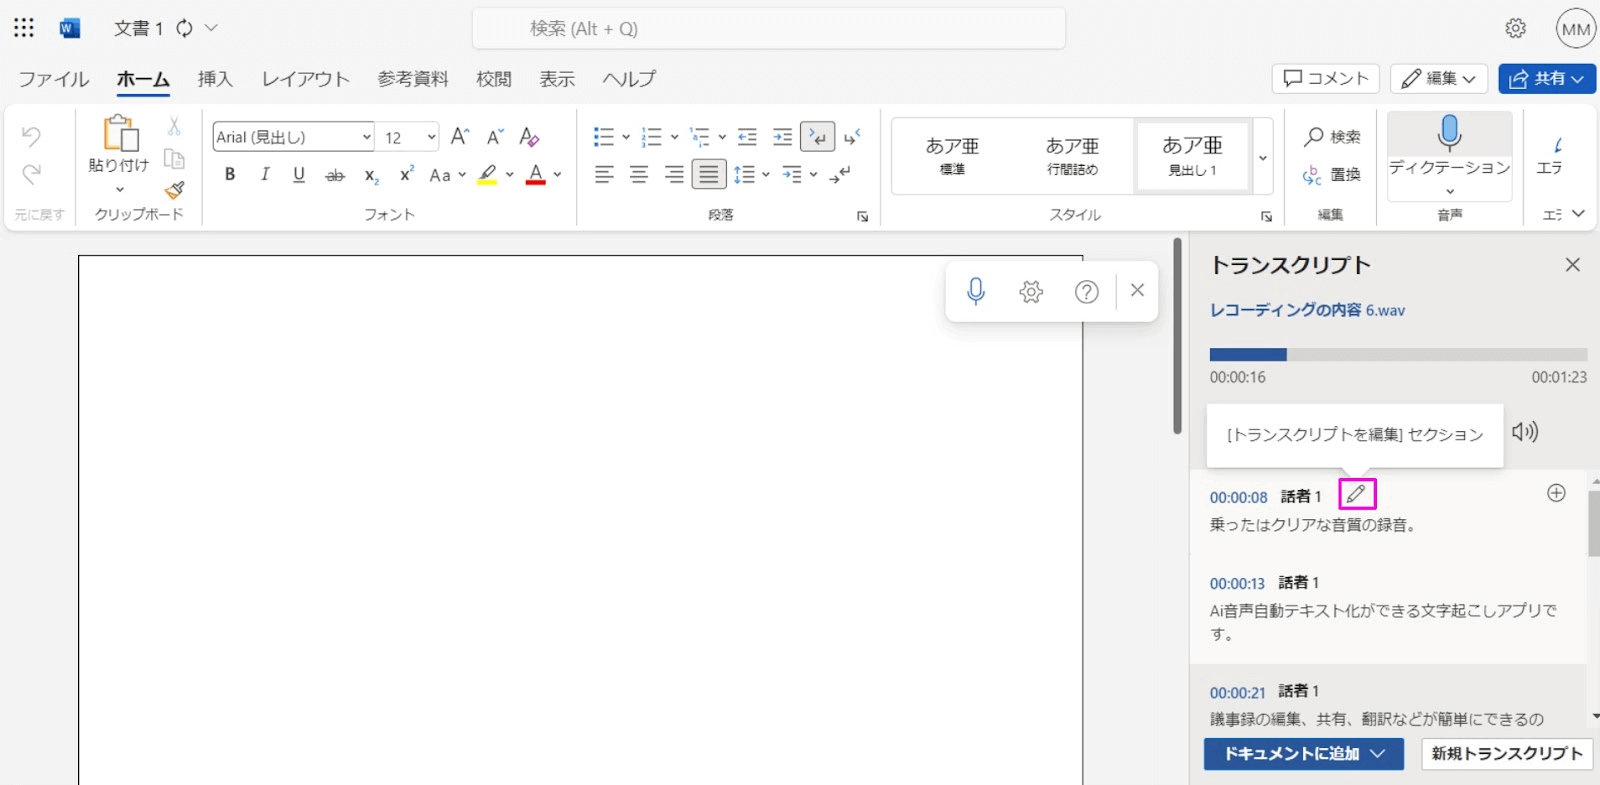The height and width of the screenshot is (785, 1600).
Task: Open font color dropdown arrow
Action: pos(557,174)
